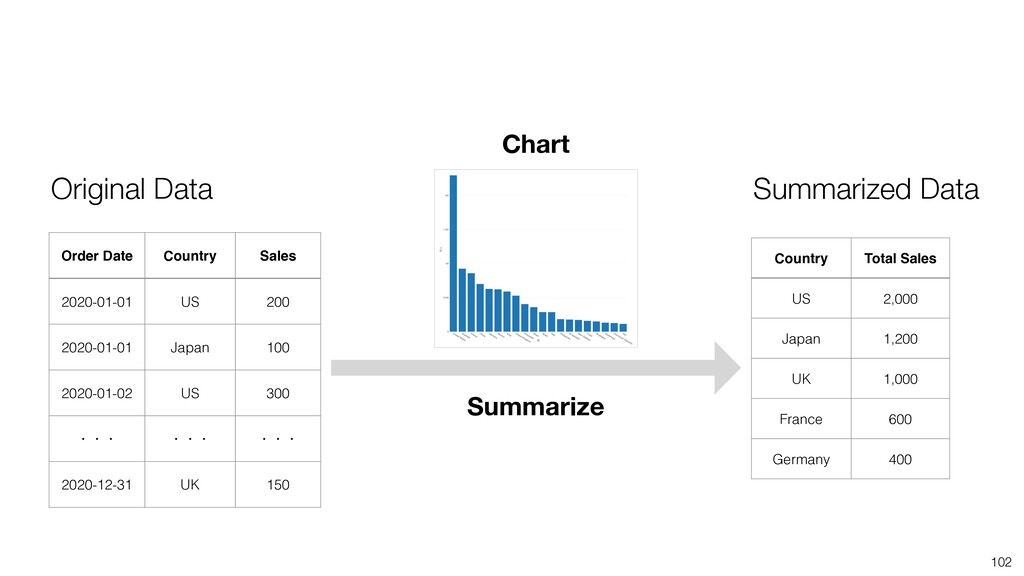Click the Summarize label
Viewport: 1024px width, 576px height.
[x=536, y=407]
